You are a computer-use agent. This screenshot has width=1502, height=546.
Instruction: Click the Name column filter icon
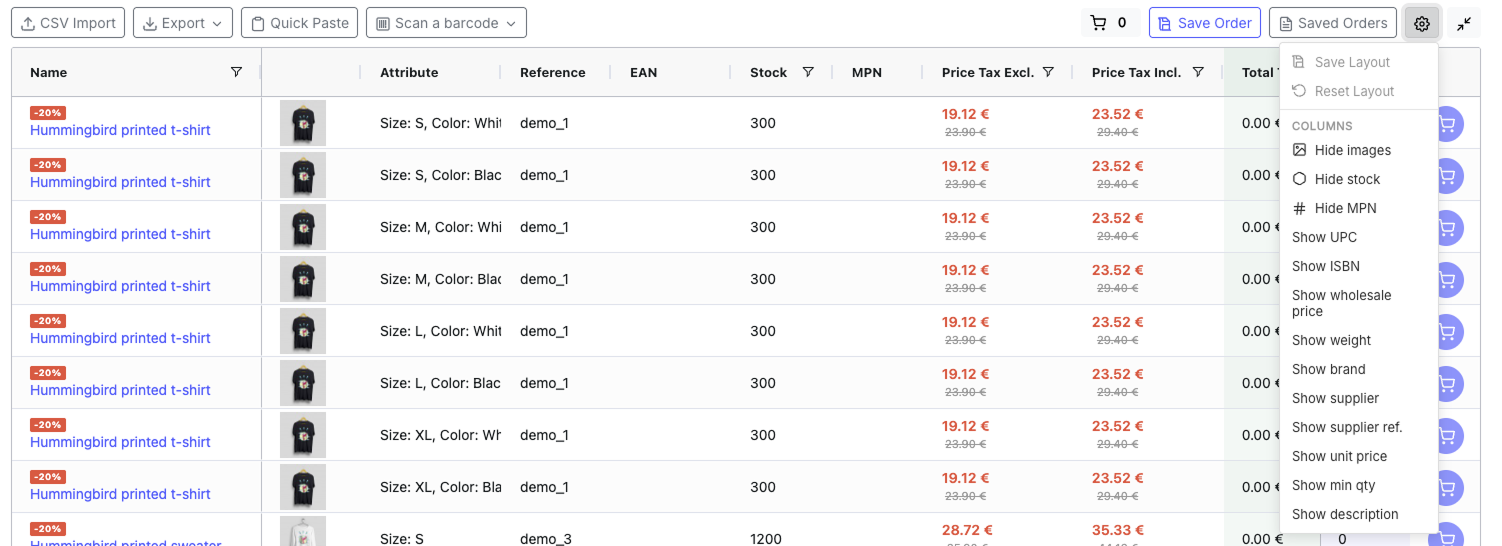(x=236, y=72)
